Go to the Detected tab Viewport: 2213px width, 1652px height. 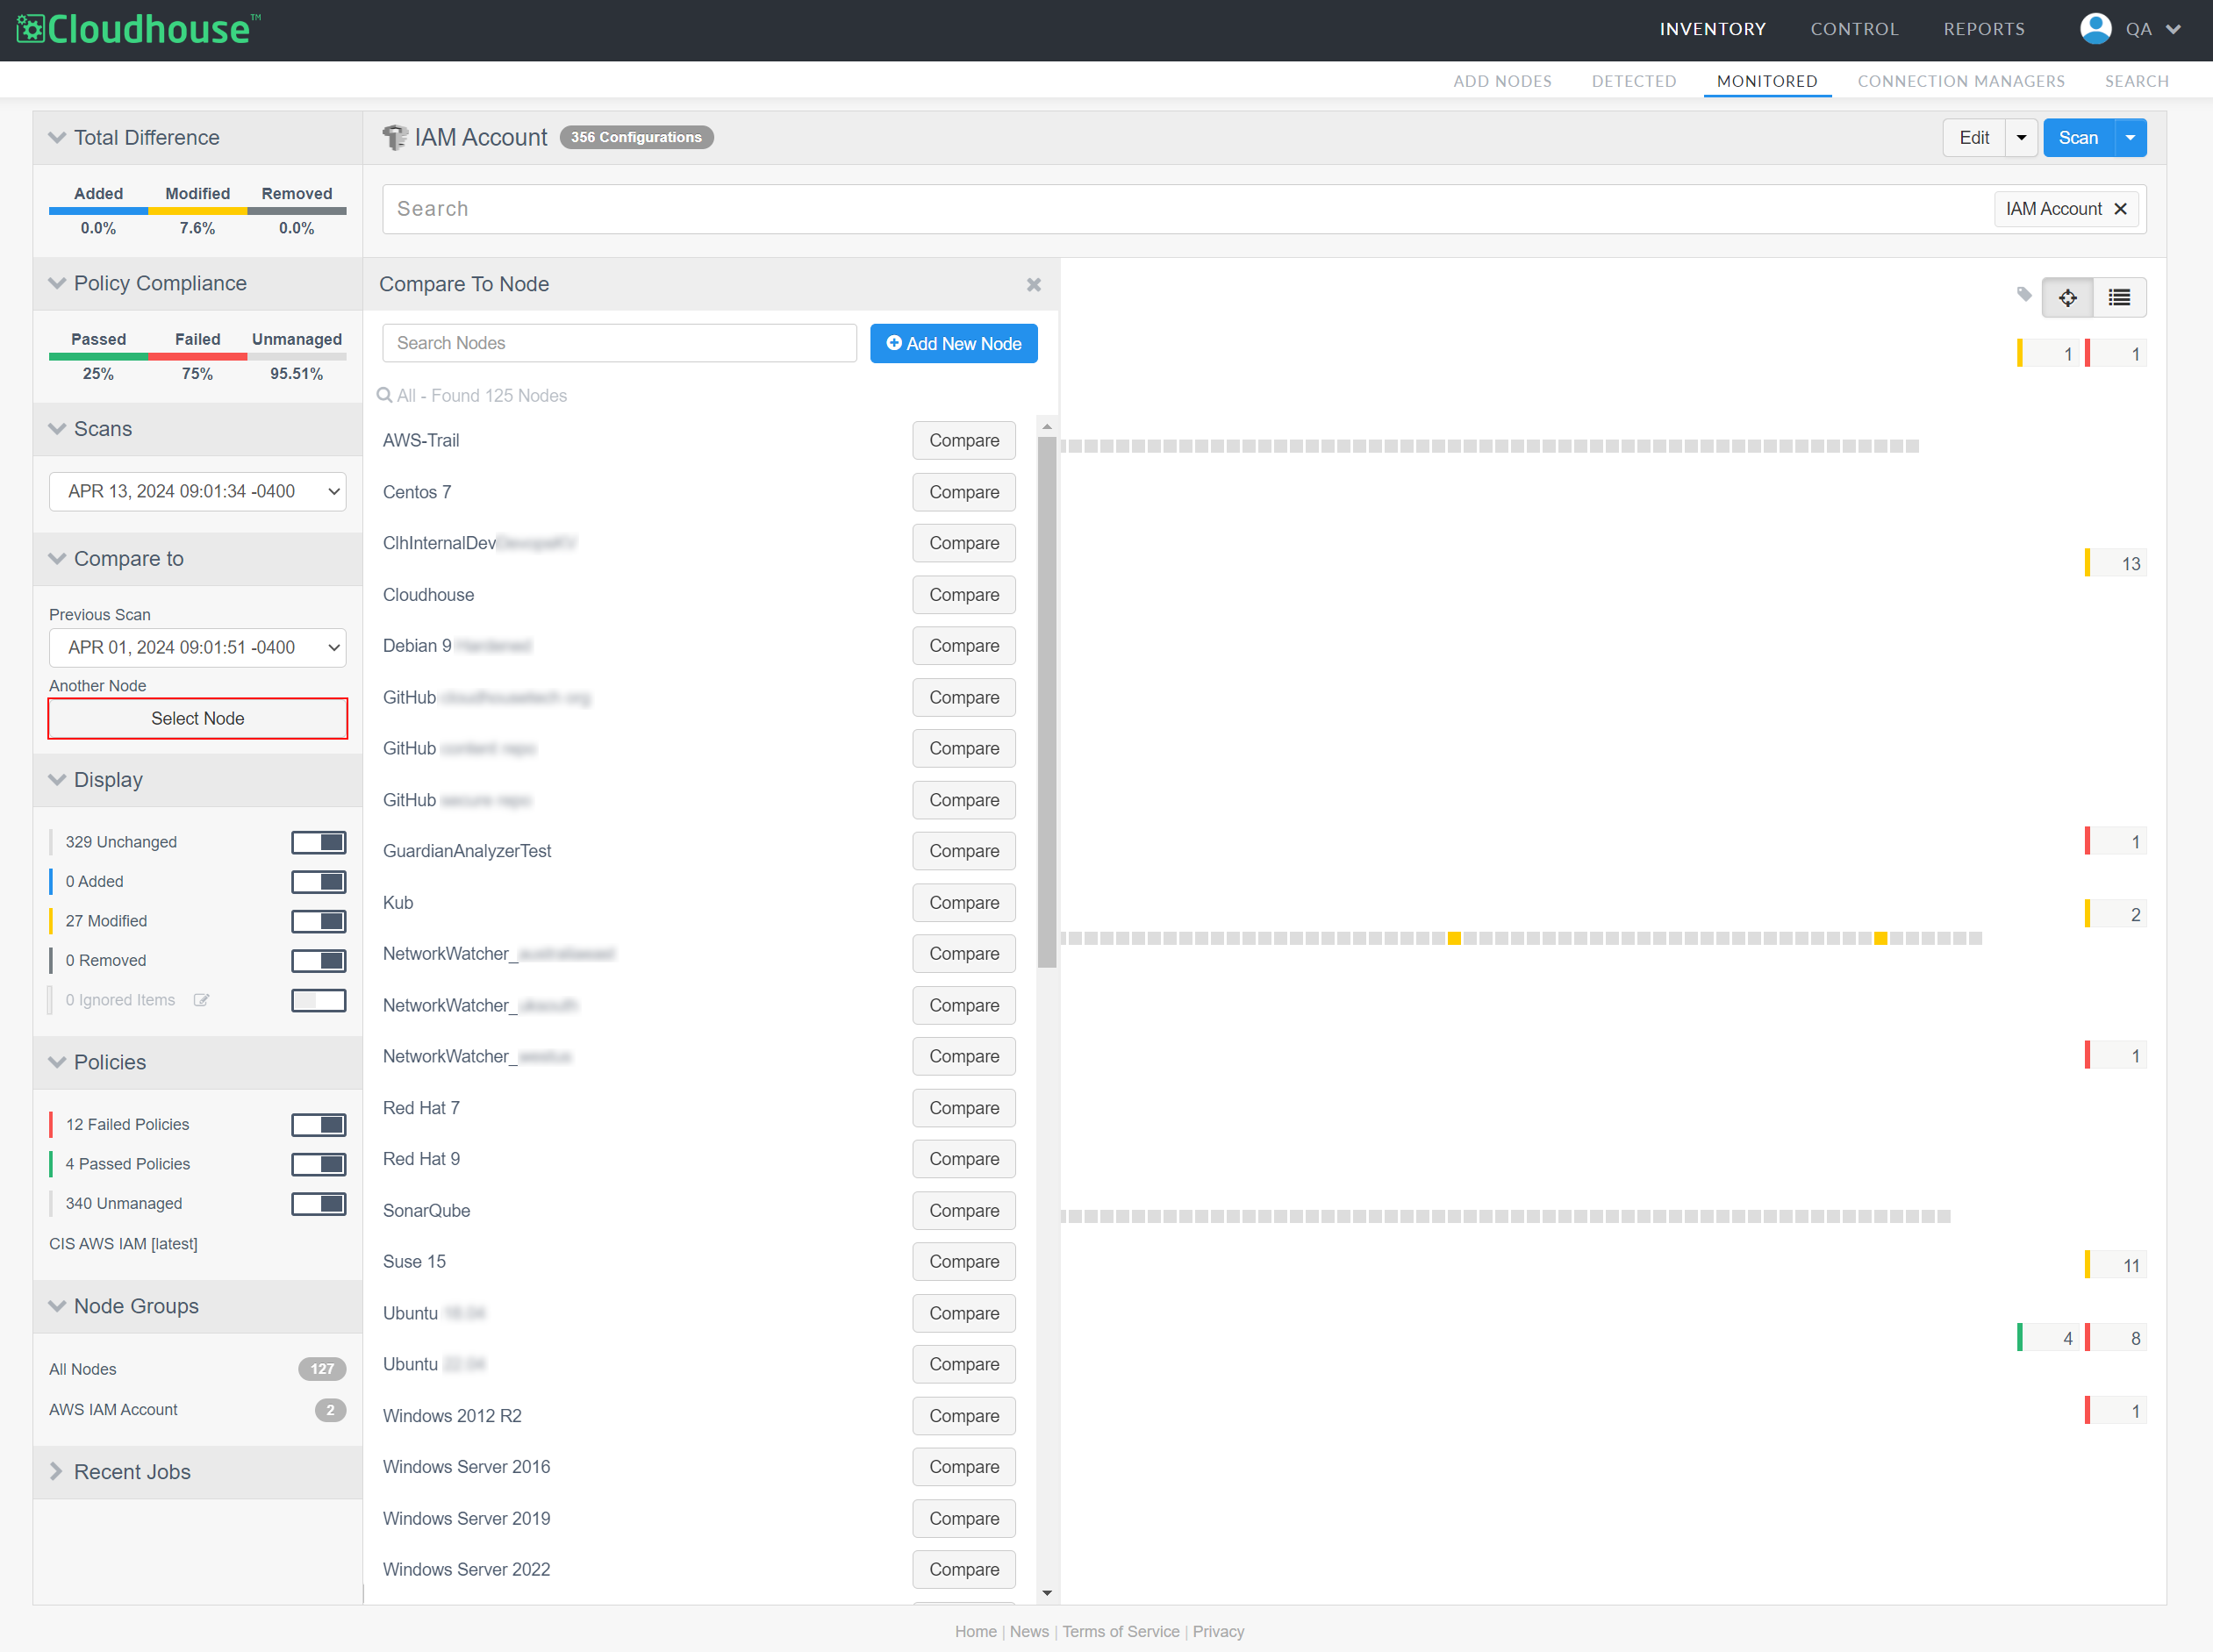coord(1634,81)
